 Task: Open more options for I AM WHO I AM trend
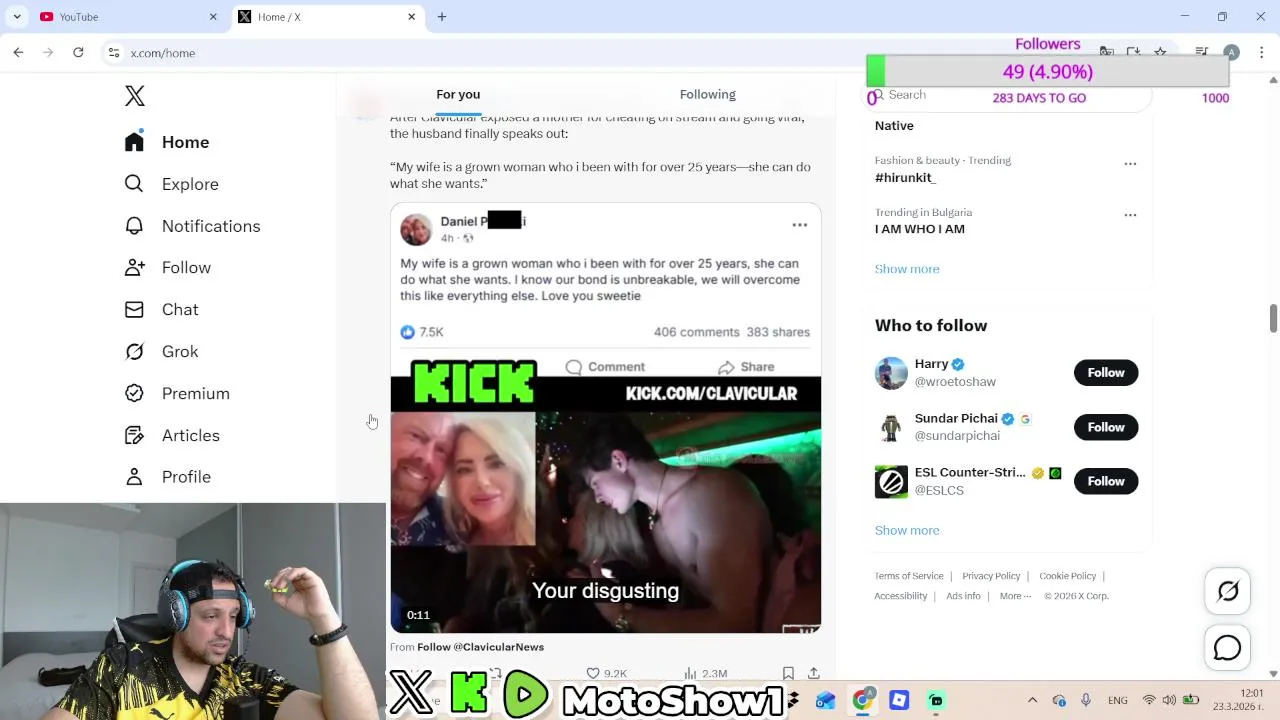1130,215
